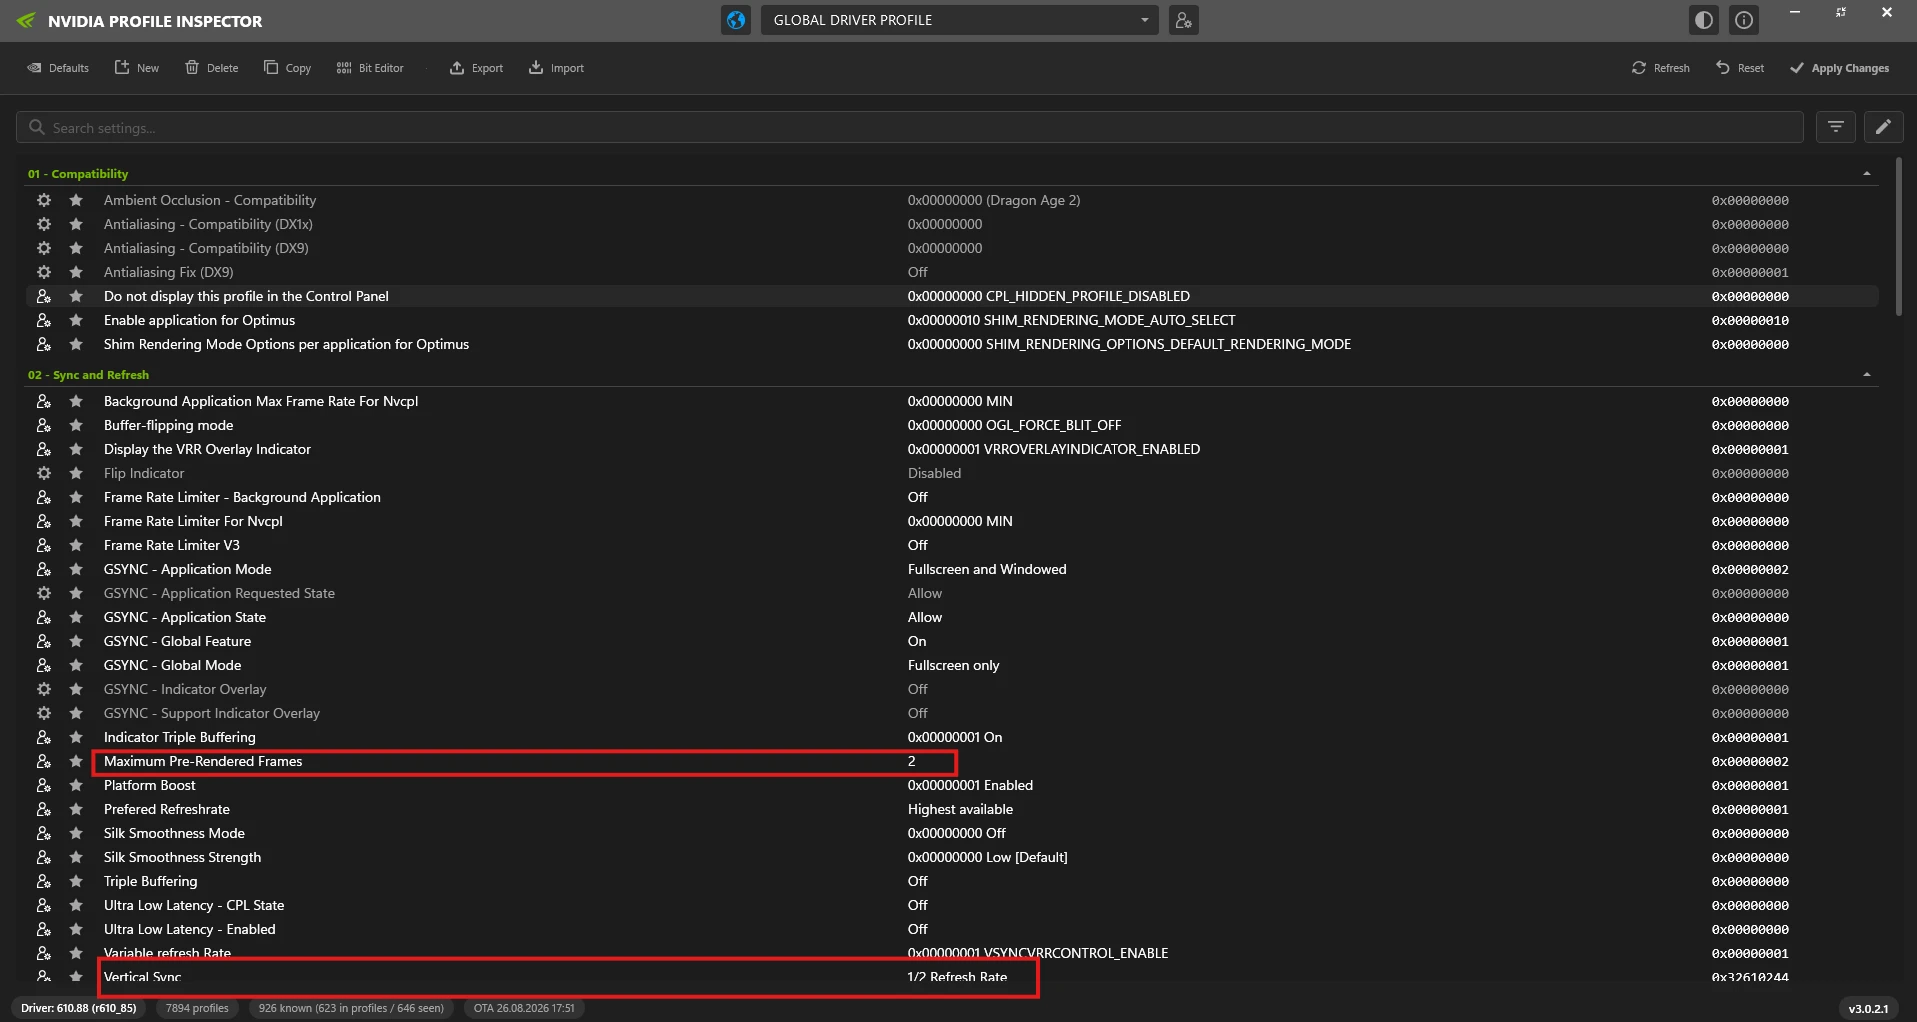Viewport: 1917px width, 1022px height.
Task: Toggle favorite star for Antialiasing - Compatibility (DX1x)
Action: 76,224
